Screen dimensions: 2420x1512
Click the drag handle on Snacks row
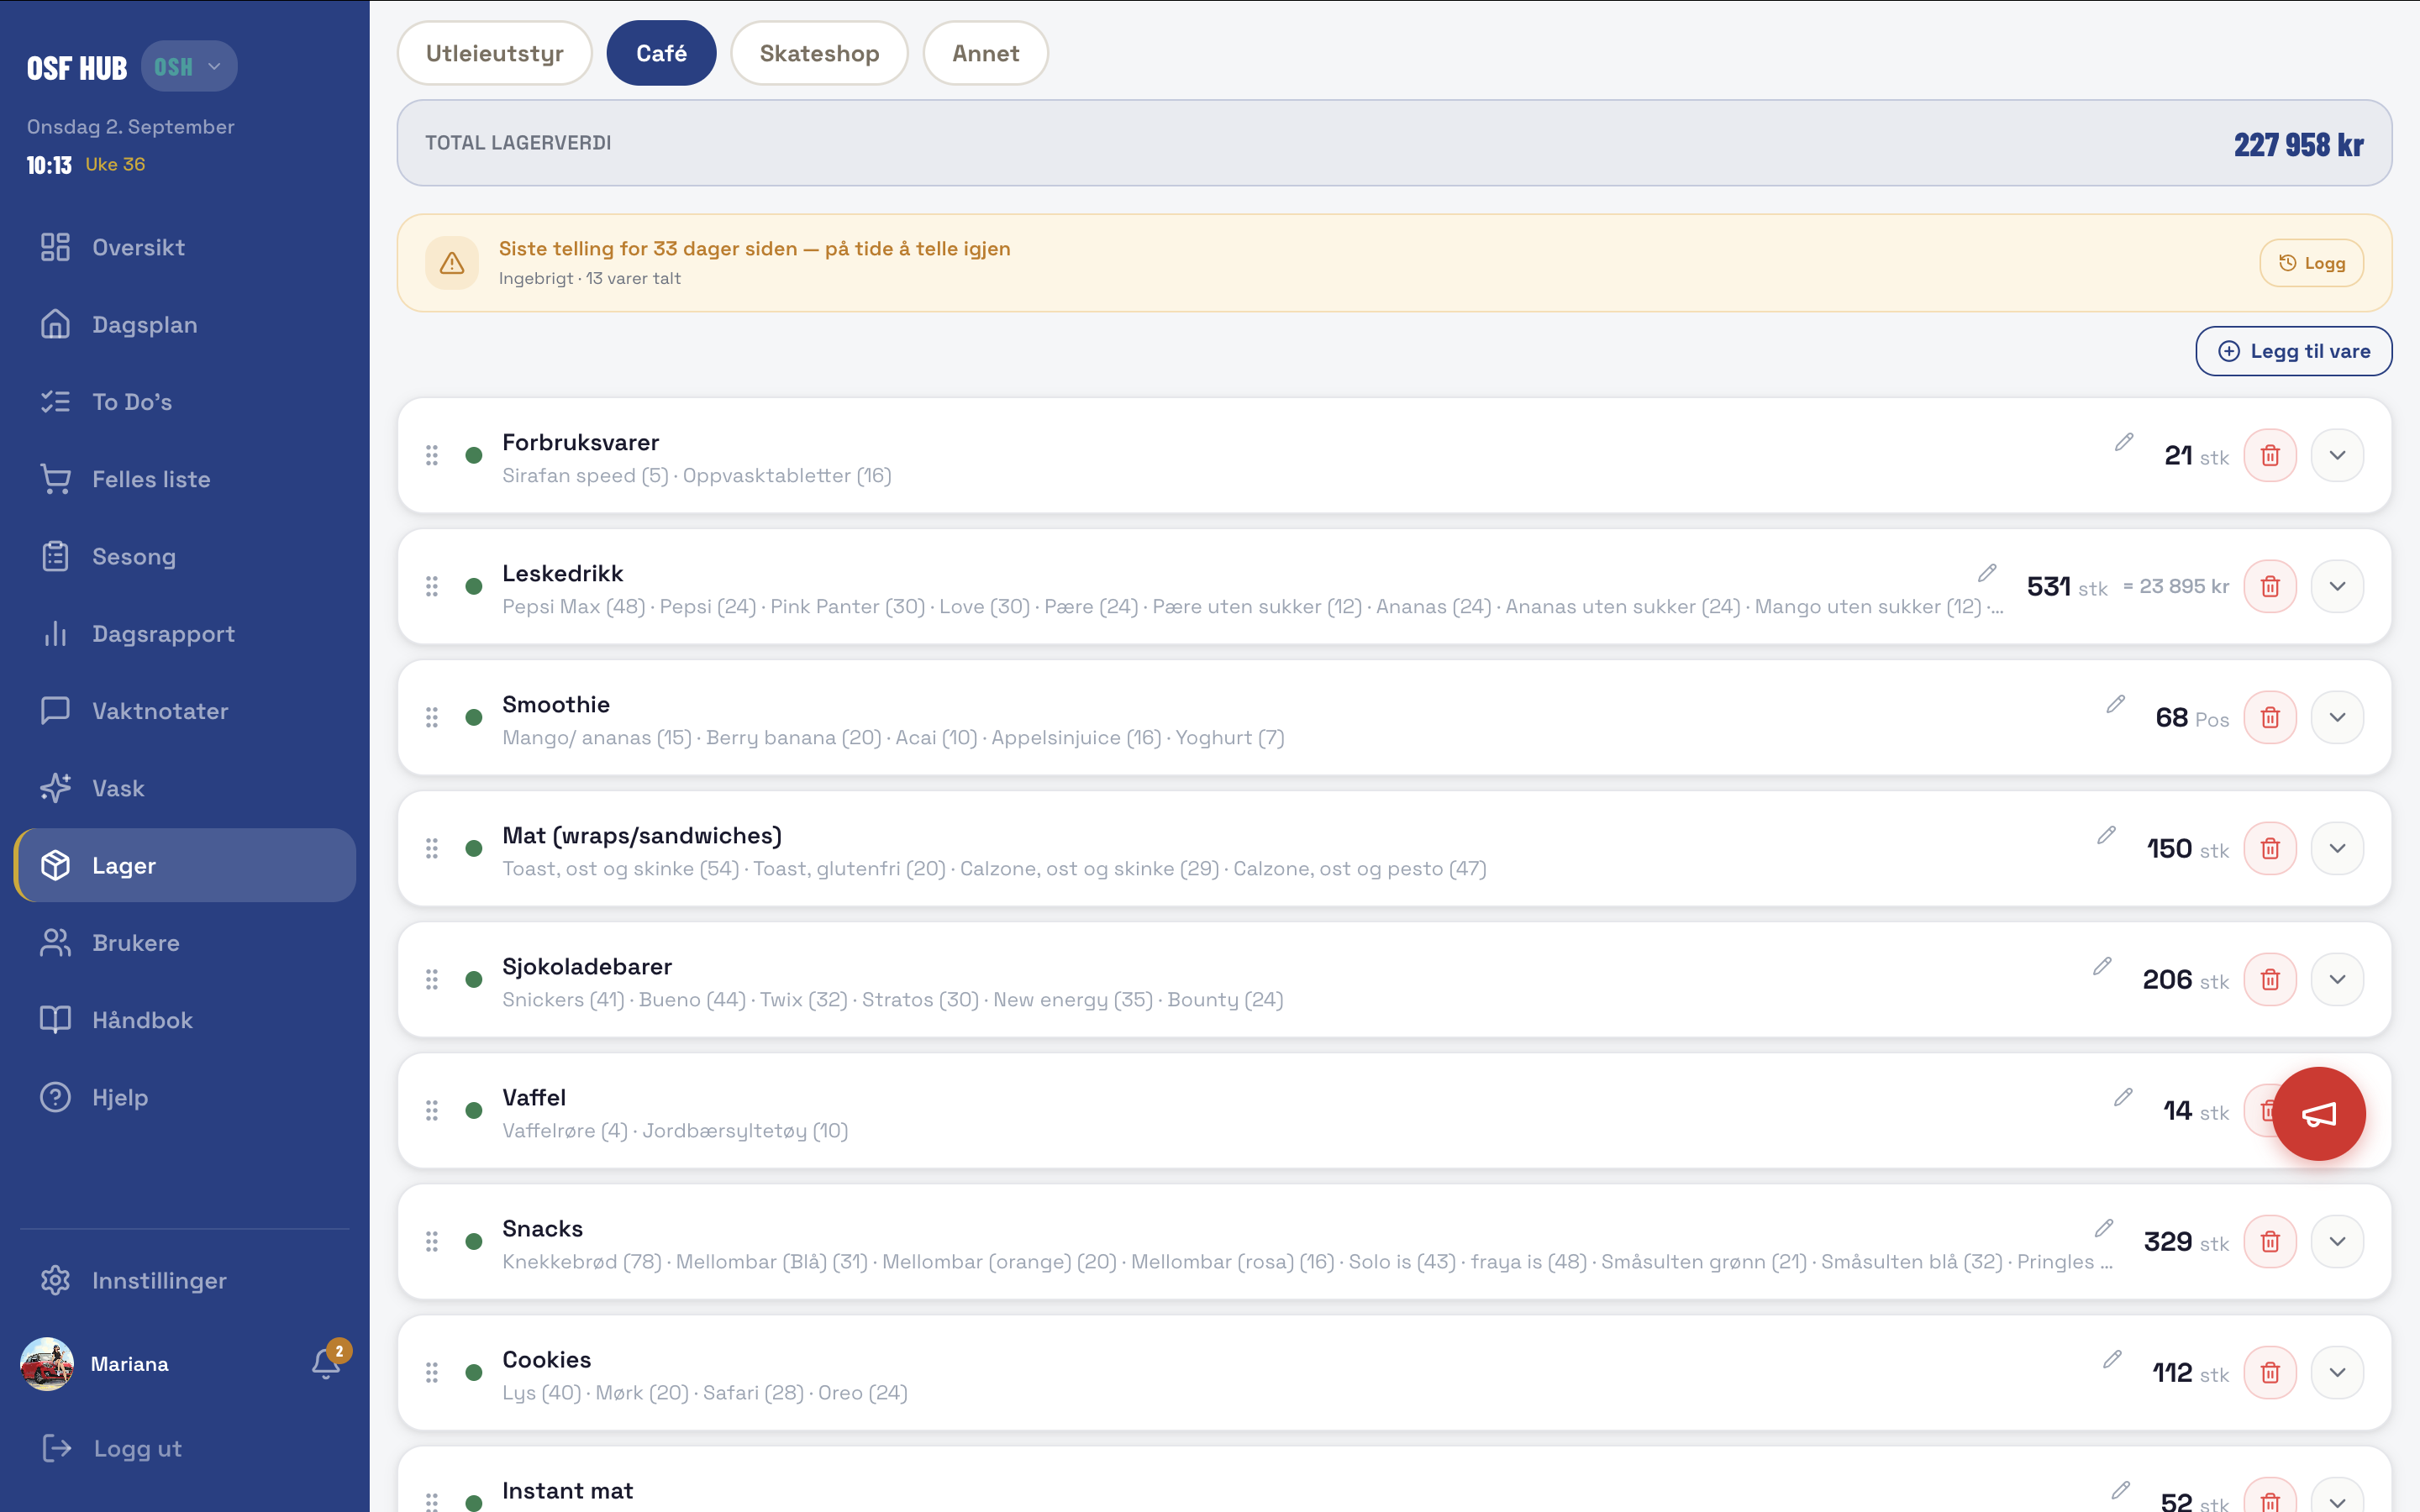pyautogui.click(x=432, y=1241)
